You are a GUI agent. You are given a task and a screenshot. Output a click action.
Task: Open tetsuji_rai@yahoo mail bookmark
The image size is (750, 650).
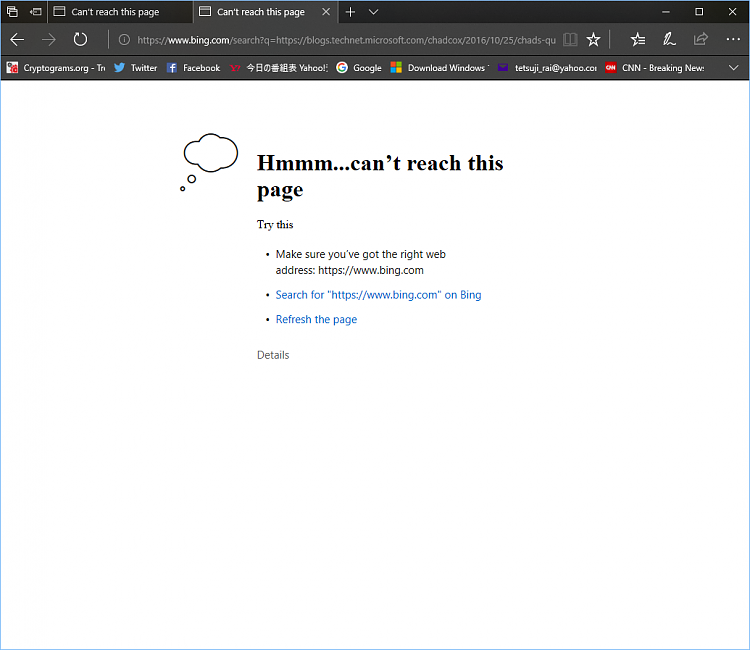pyautogui.click(x=547, y=68)
